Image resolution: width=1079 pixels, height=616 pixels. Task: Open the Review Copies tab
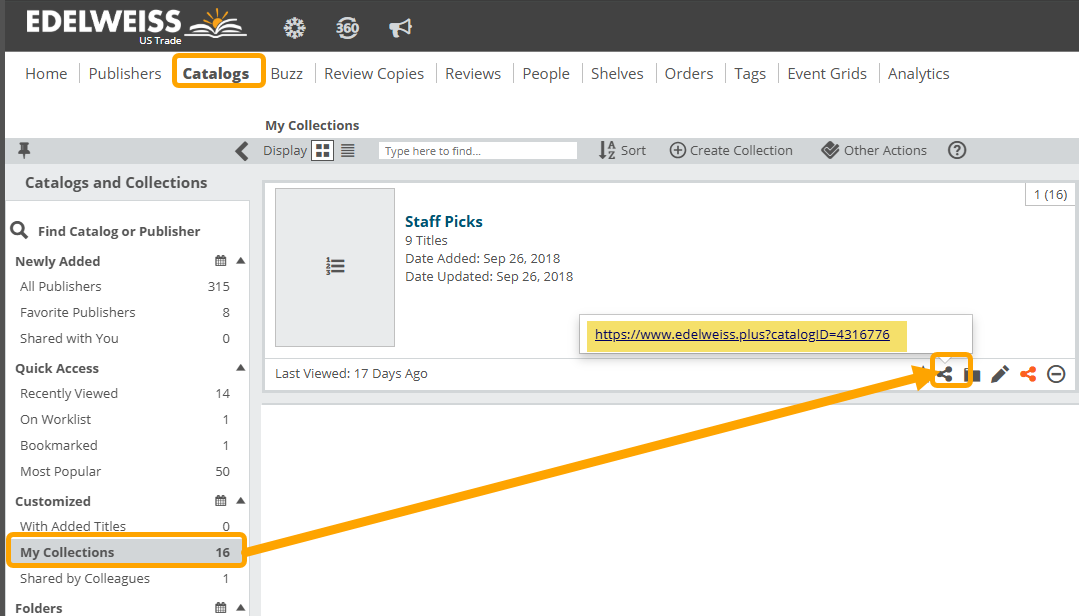[x=373, y=73]
